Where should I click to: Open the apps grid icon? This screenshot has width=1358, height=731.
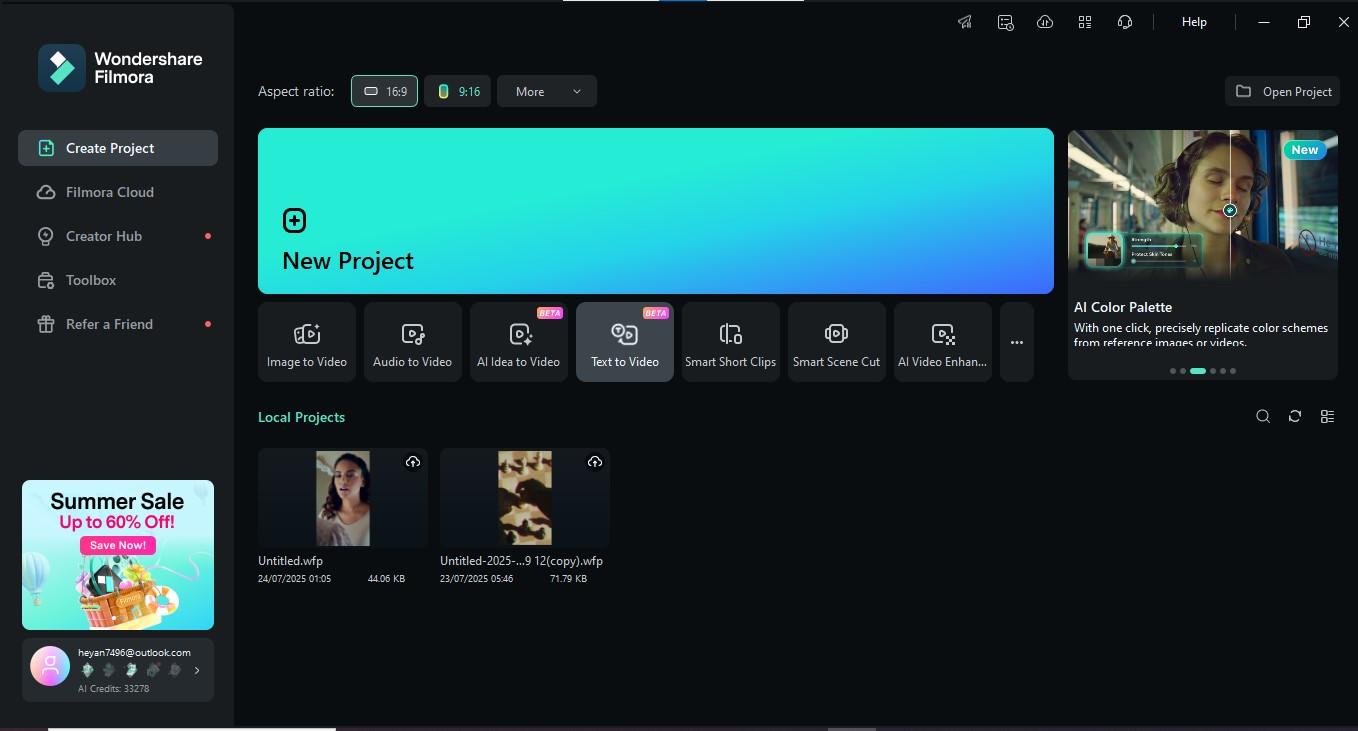tap(1085, 22)
